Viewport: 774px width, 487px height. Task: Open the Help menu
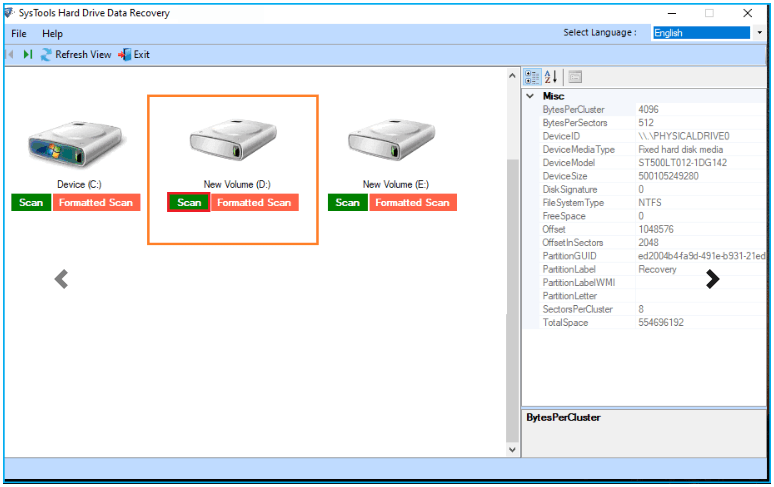[x=52, y=34]
